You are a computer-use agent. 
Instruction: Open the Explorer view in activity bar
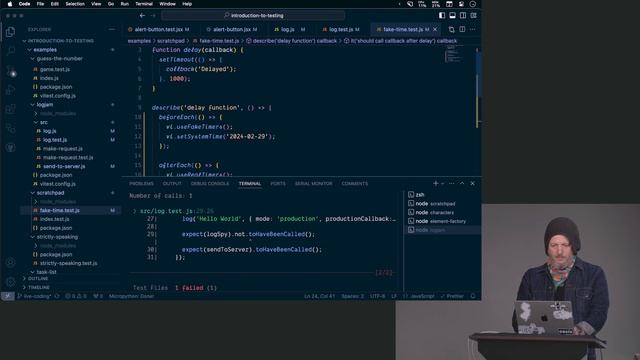[x=11, y=32]
